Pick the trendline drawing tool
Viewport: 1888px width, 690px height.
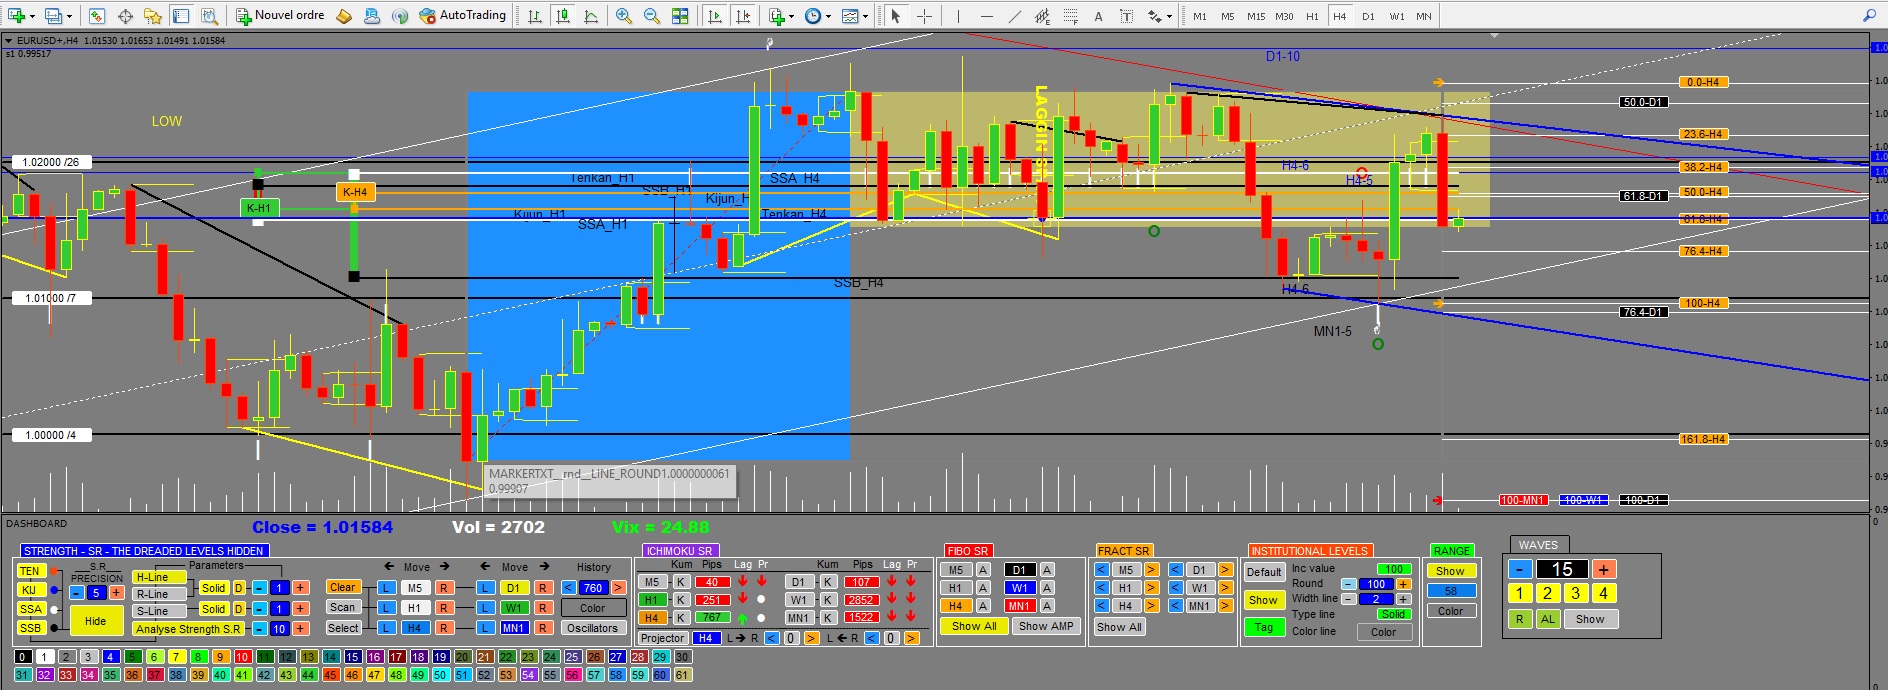point(1015,16)
